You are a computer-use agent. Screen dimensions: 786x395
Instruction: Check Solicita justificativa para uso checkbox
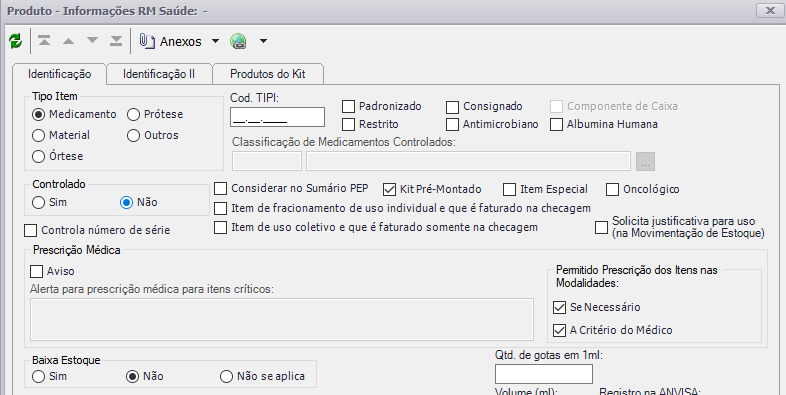coord(602,228)
